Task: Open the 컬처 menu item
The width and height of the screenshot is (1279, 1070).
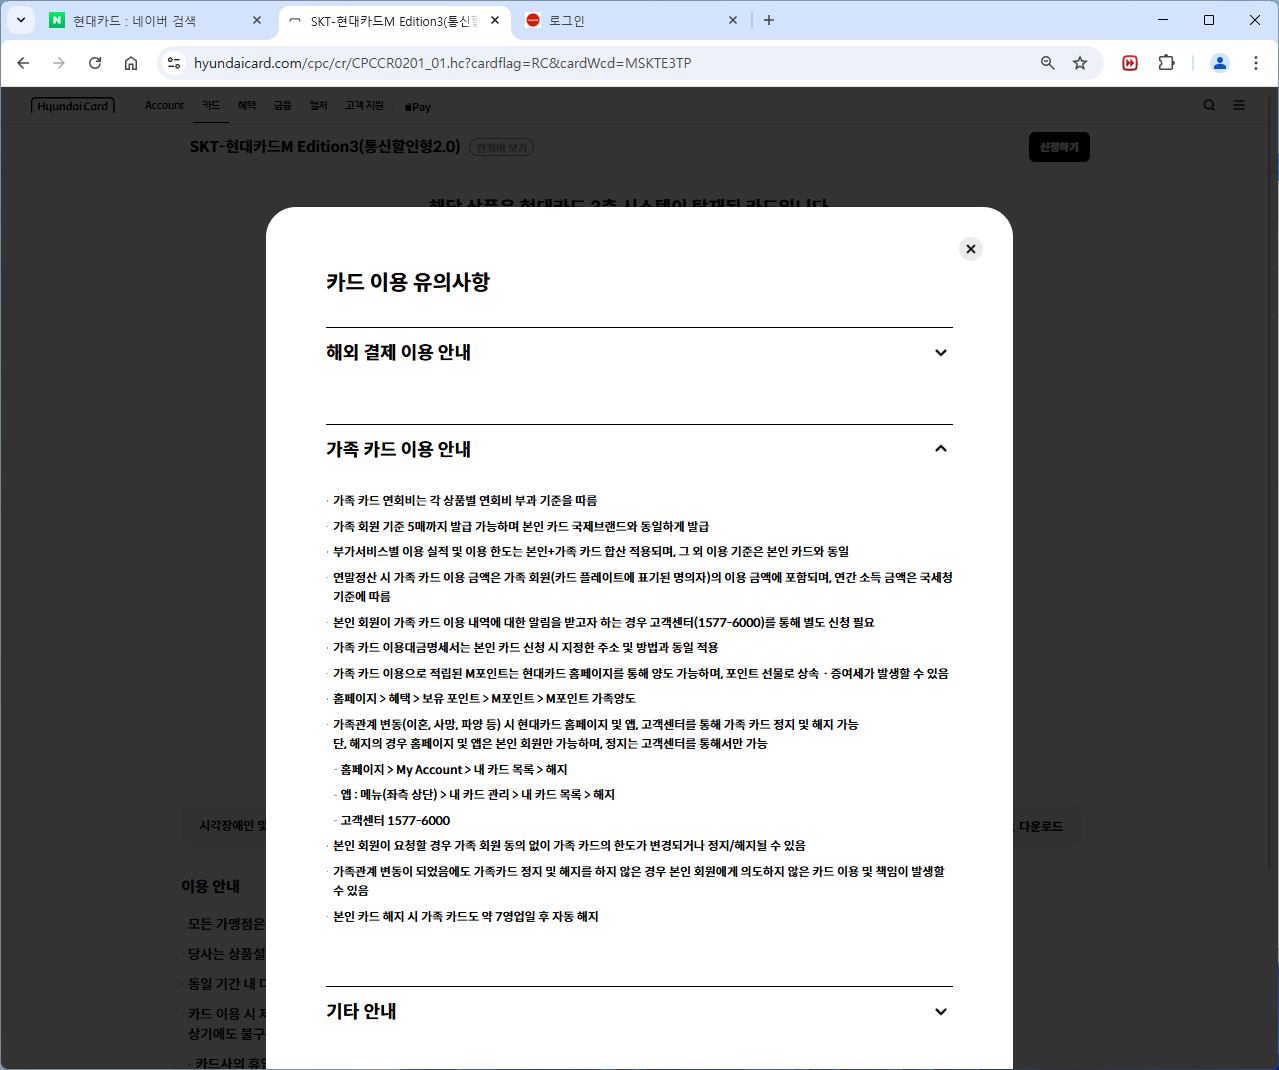Action: click(319, 105)
